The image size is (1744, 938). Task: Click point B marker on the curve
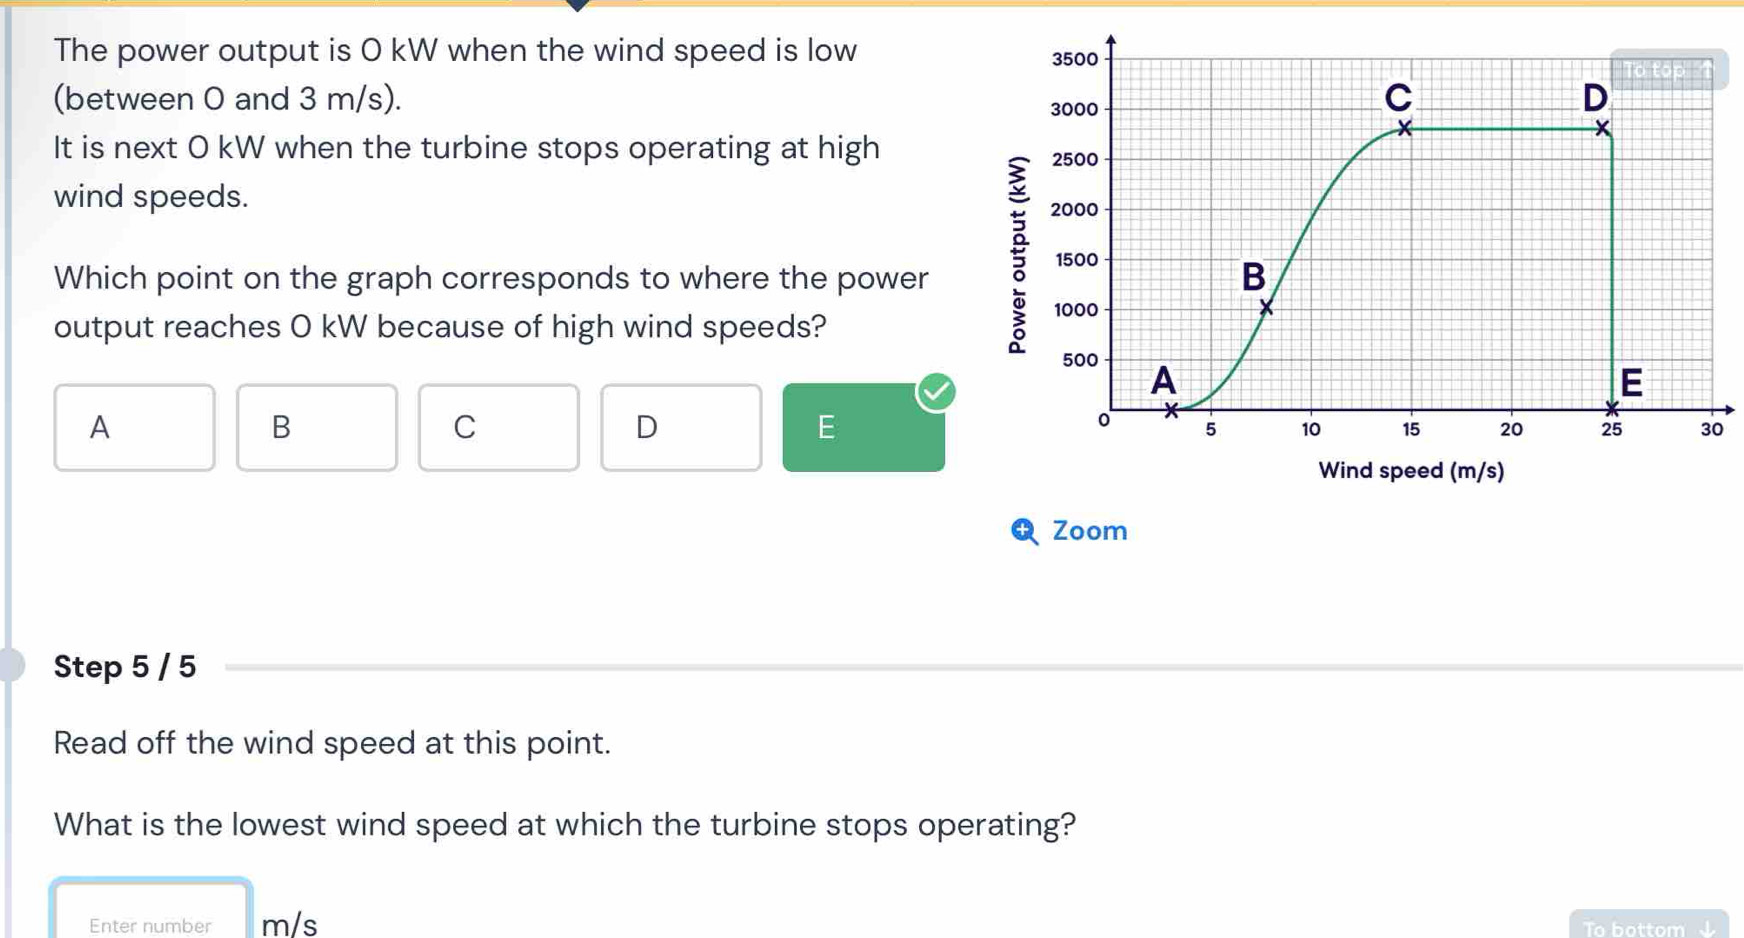(1266, 308)
